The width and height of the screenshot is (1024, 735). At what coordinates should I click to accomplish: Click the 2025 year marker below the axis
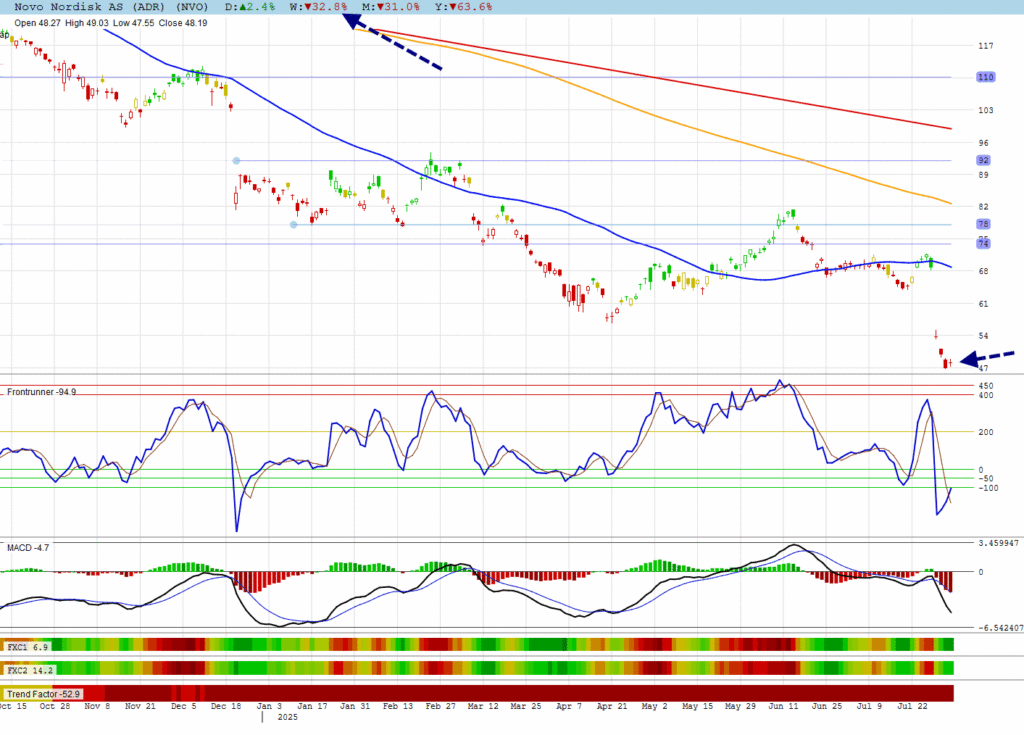(287, 717)
